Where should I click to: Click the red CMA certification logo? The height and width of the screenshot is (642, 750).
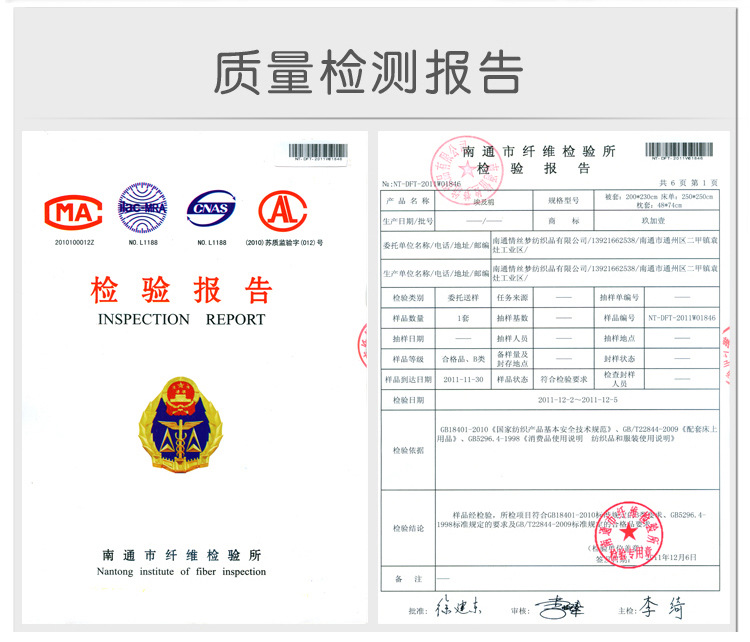[73, 212]
